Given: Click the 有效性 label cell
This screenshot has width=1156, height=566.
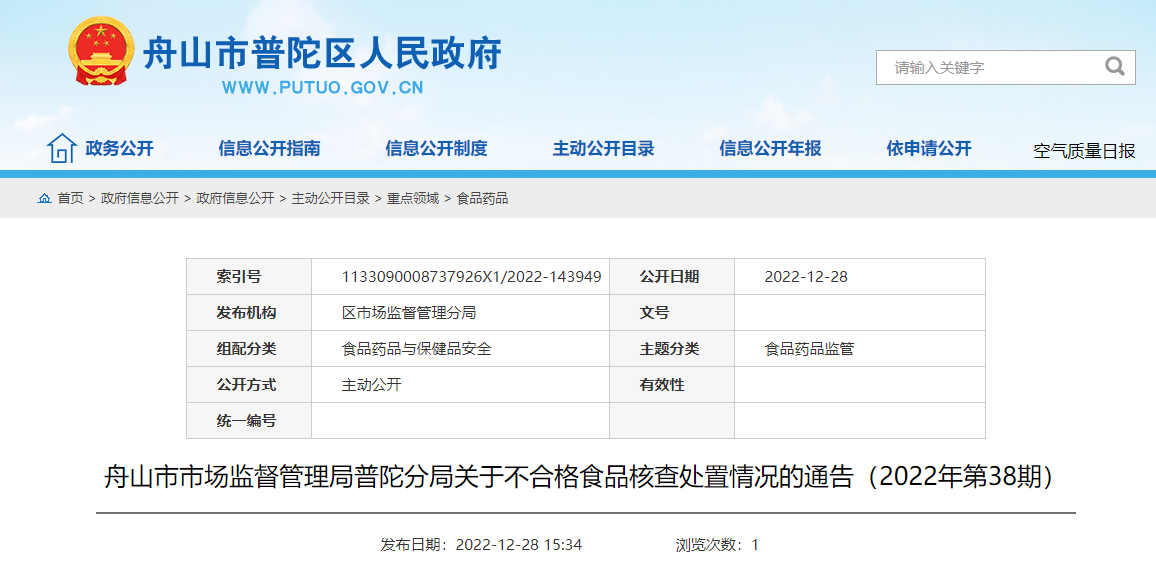Looking at the screenshot, I should click(672, 385).
